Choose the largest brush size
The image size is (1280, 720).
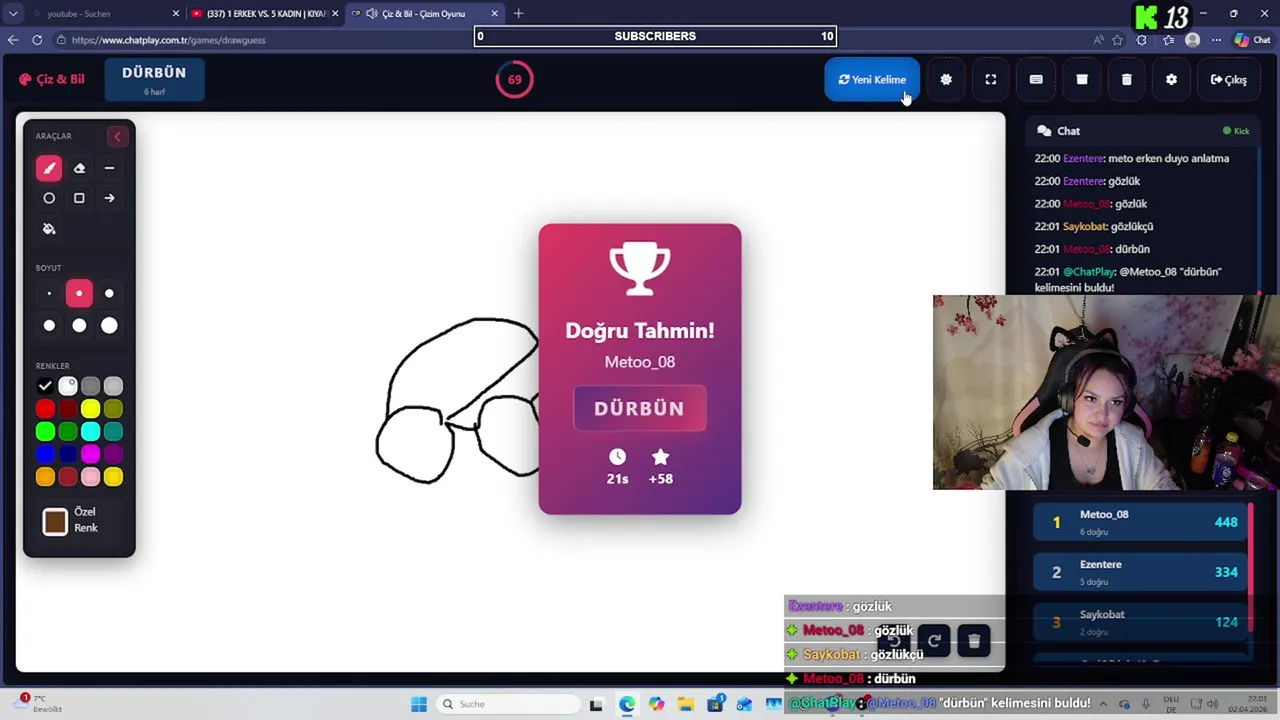tap(109, 325)
